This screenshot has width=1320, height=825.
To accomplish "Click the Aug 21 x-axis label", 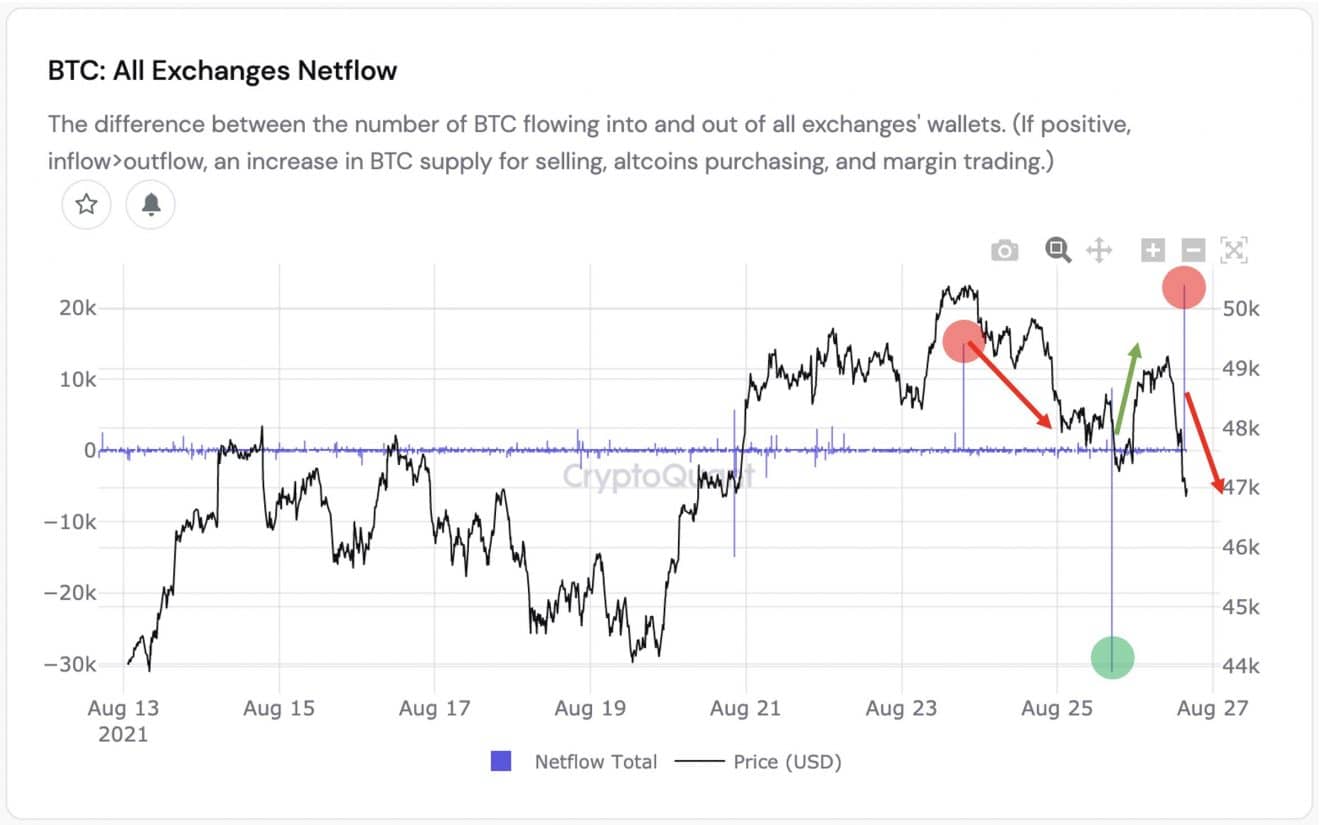I will 745,709.
